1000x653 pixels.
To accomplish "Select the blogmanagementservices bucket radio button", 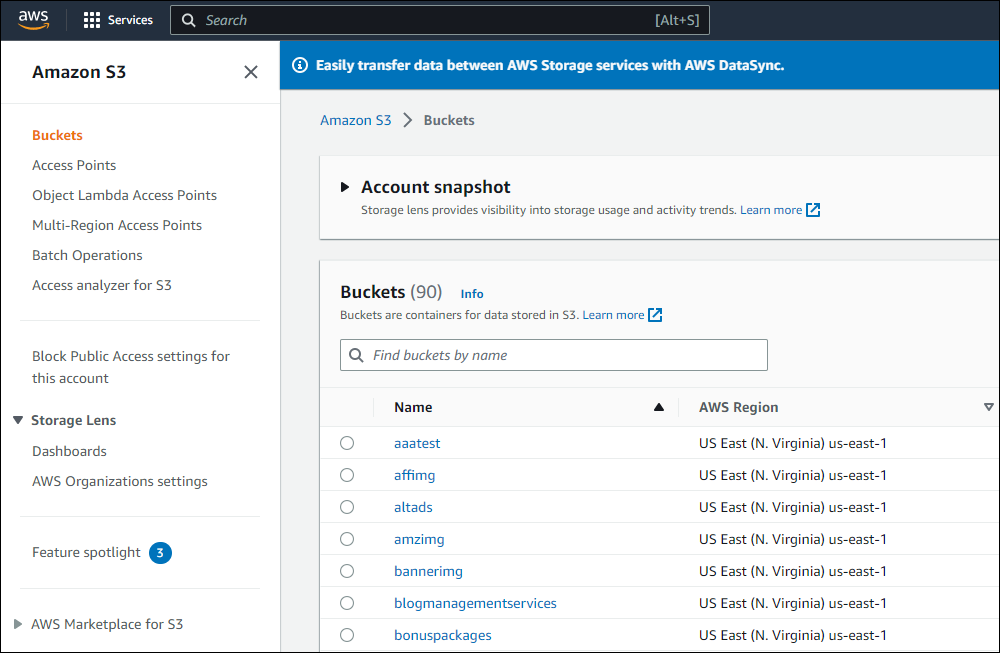I will (347, 603).
